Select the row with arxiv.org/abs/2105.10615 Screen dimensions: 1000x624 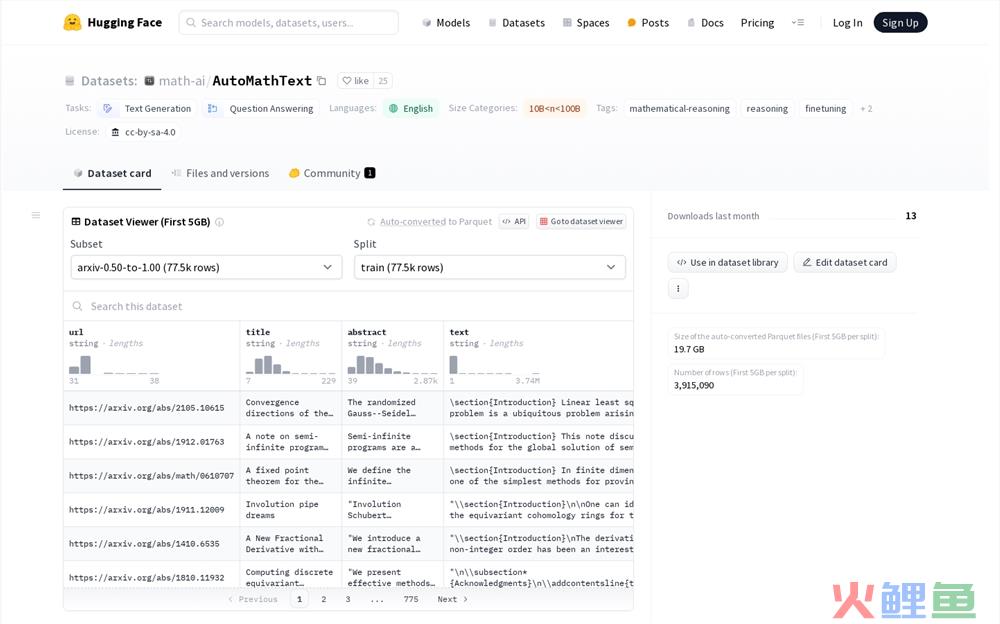click(x=348, y=408)
